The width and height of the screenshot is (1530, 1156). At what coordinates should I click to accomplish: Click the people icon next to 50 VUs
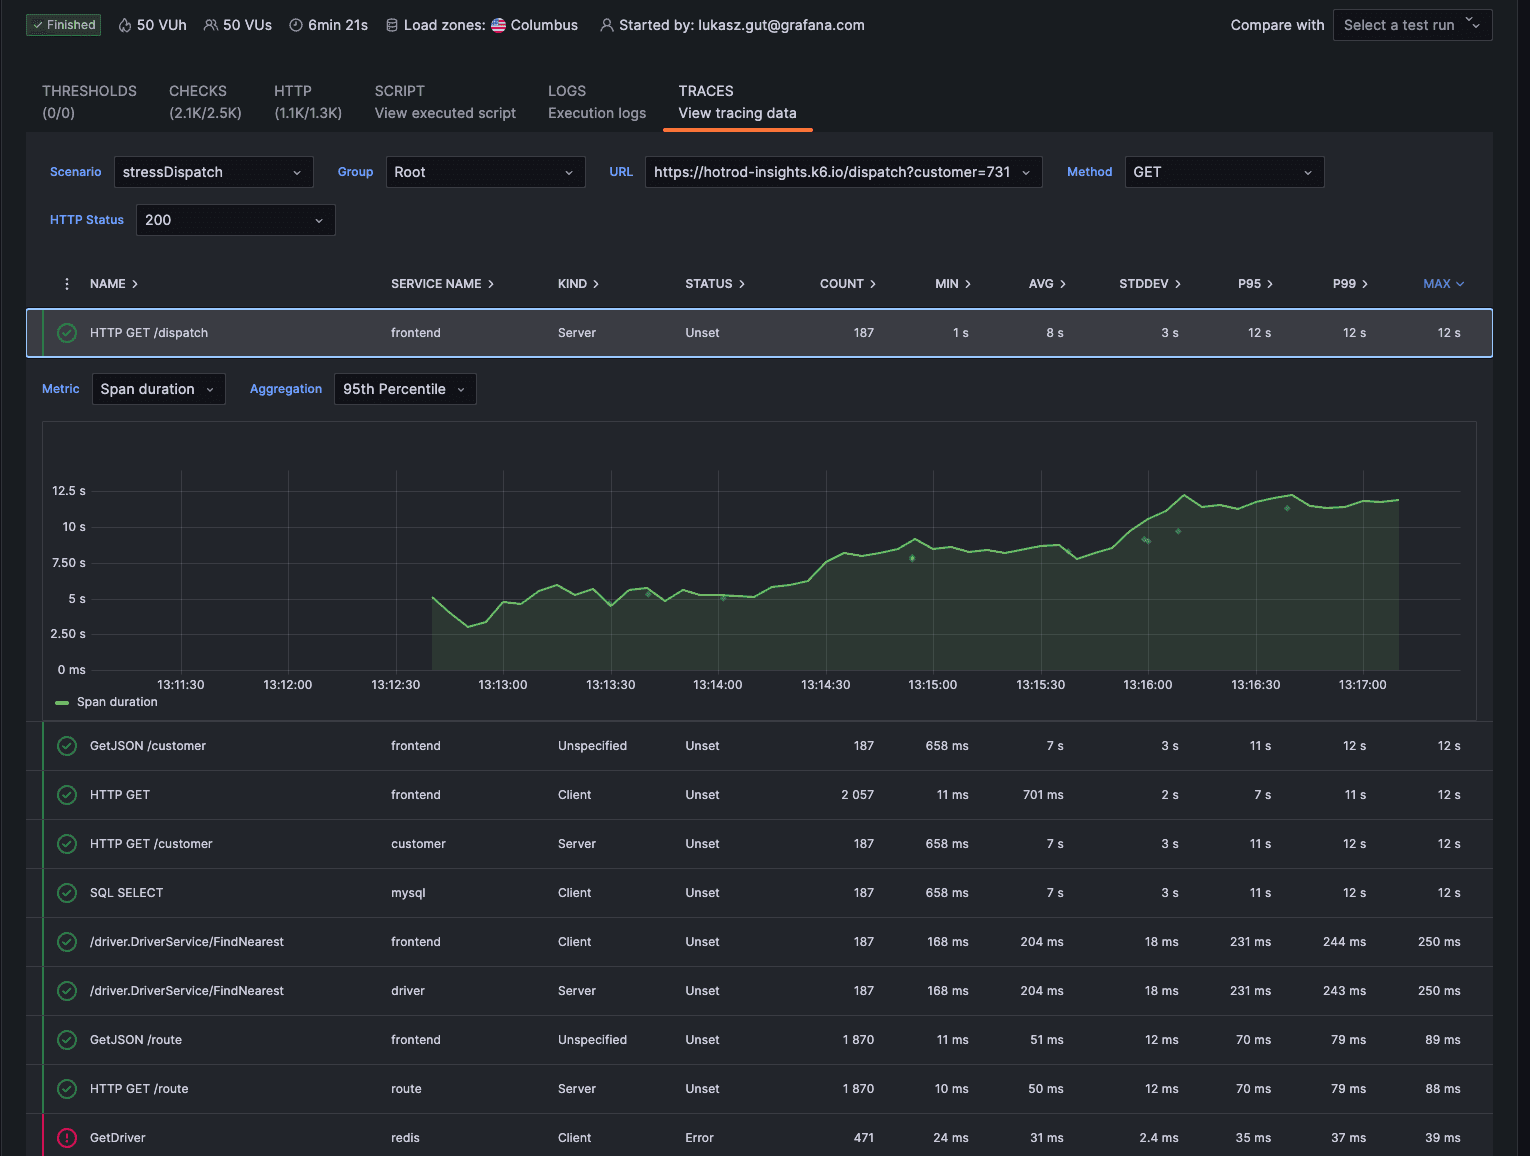coord(209,25)
